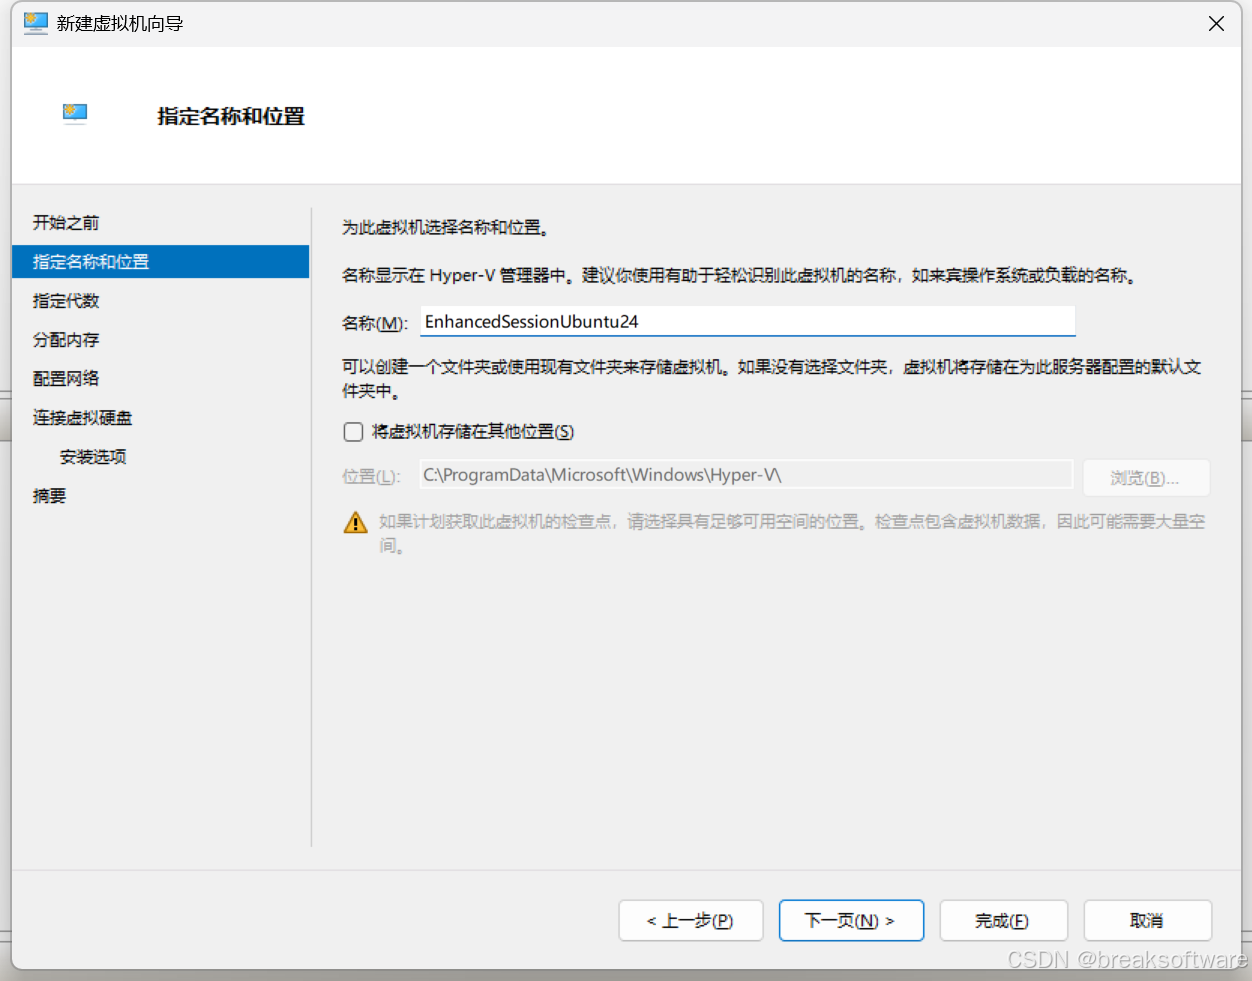This screenshot has height=981, width=1252.
Task: Go to the 摘要 step
Action: point(49,496)
